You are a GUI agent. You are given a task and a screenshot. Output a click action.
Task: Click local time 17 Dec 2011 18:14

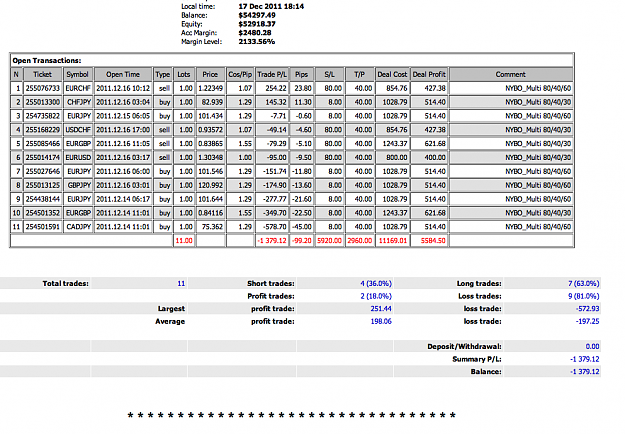tap(271, 6)
